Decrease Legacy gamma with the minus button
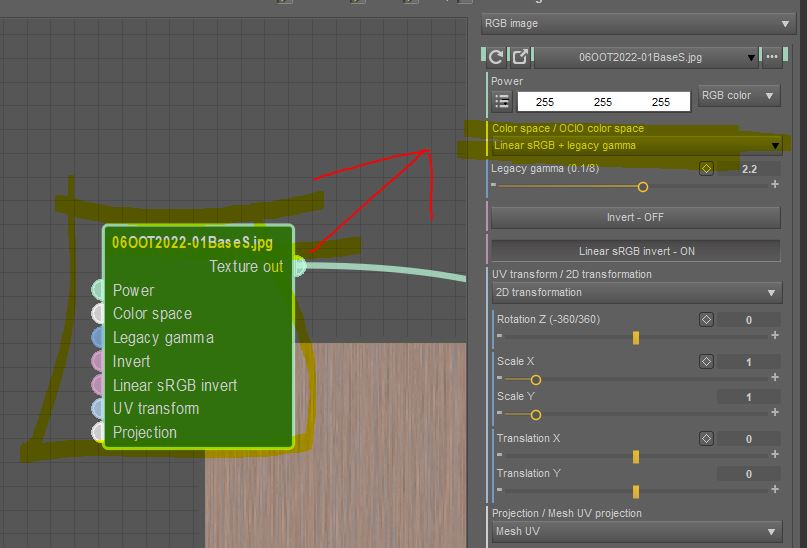The width and height of the screenshot is (807, 548). click(494, 184)
